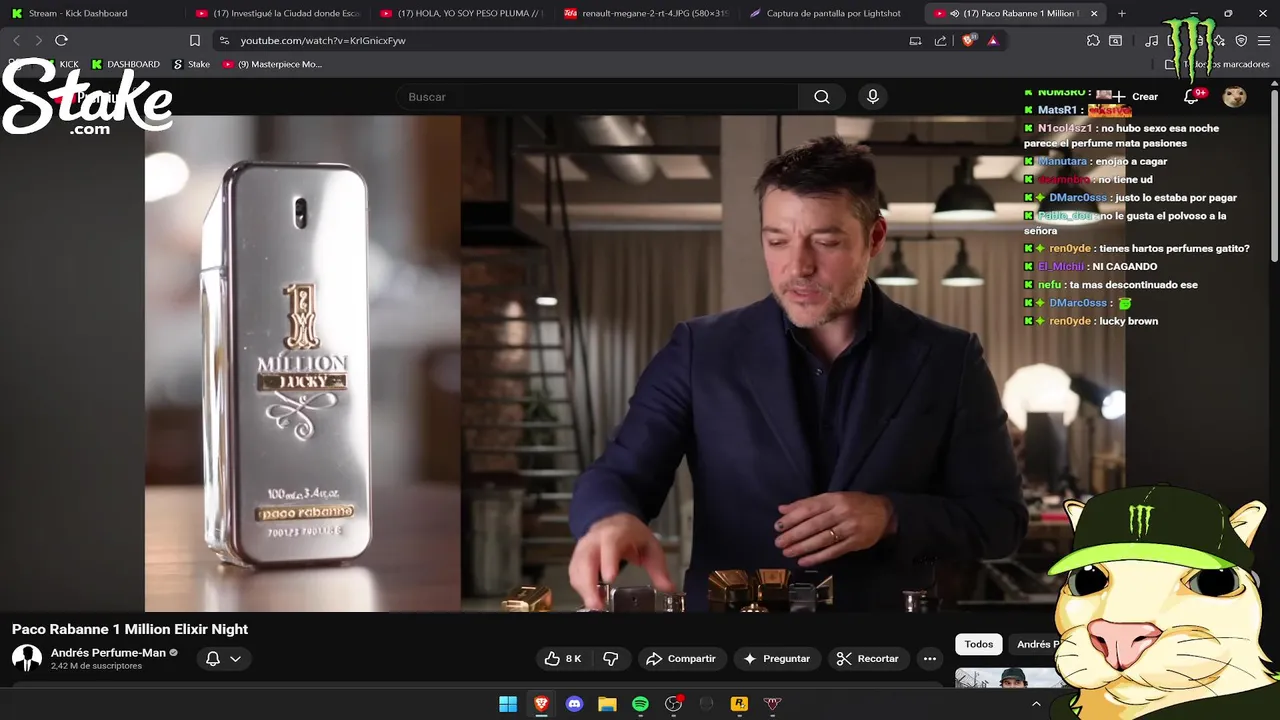Open the browser extensions puzzle icon
The width and height of the screenshot is (1280, 720).
pyautogui.click(x=1093, y=40)
